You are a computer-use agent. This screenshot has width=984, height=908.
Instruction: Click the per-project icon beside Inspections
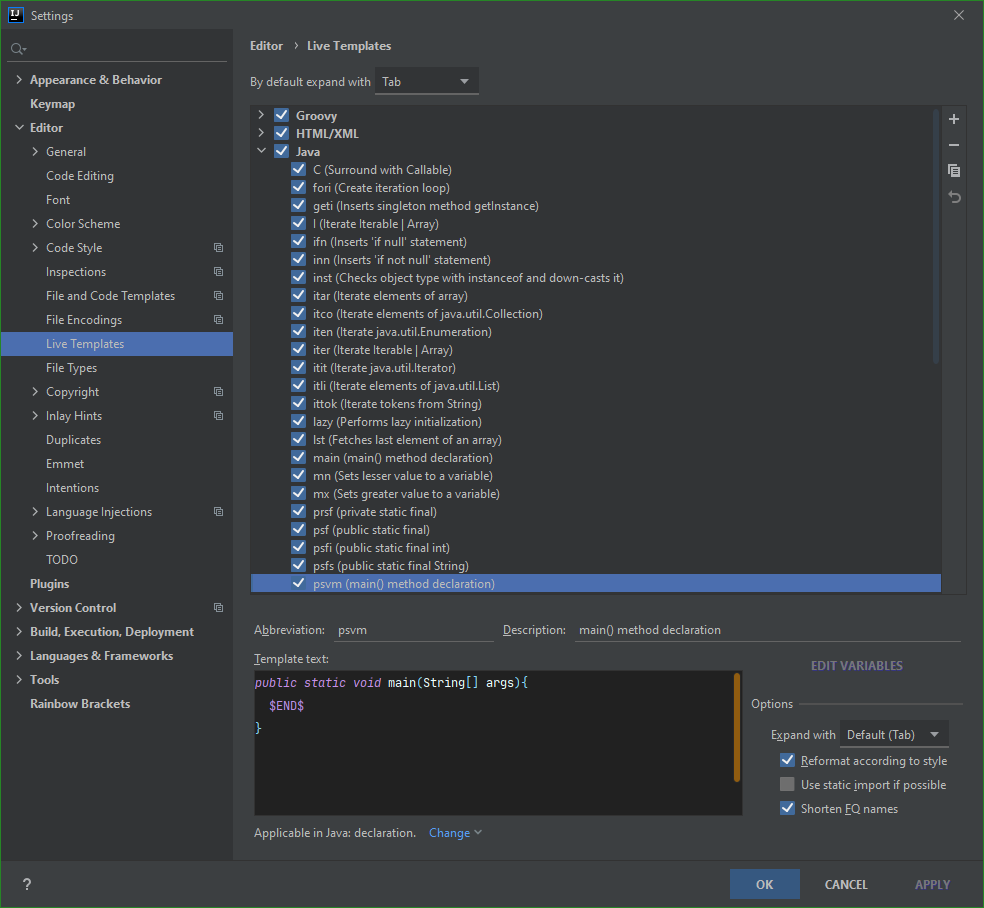point(218,271)
